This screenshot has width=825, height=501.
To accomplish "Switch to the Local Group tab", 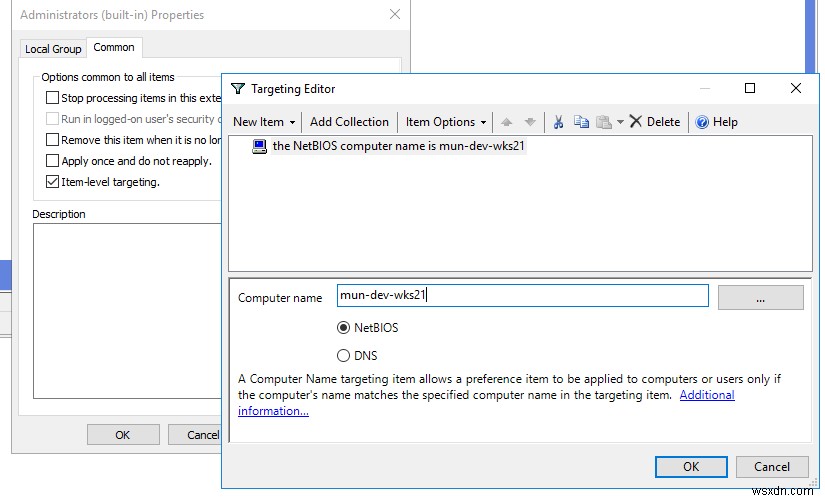I will [x=53, y=49].
